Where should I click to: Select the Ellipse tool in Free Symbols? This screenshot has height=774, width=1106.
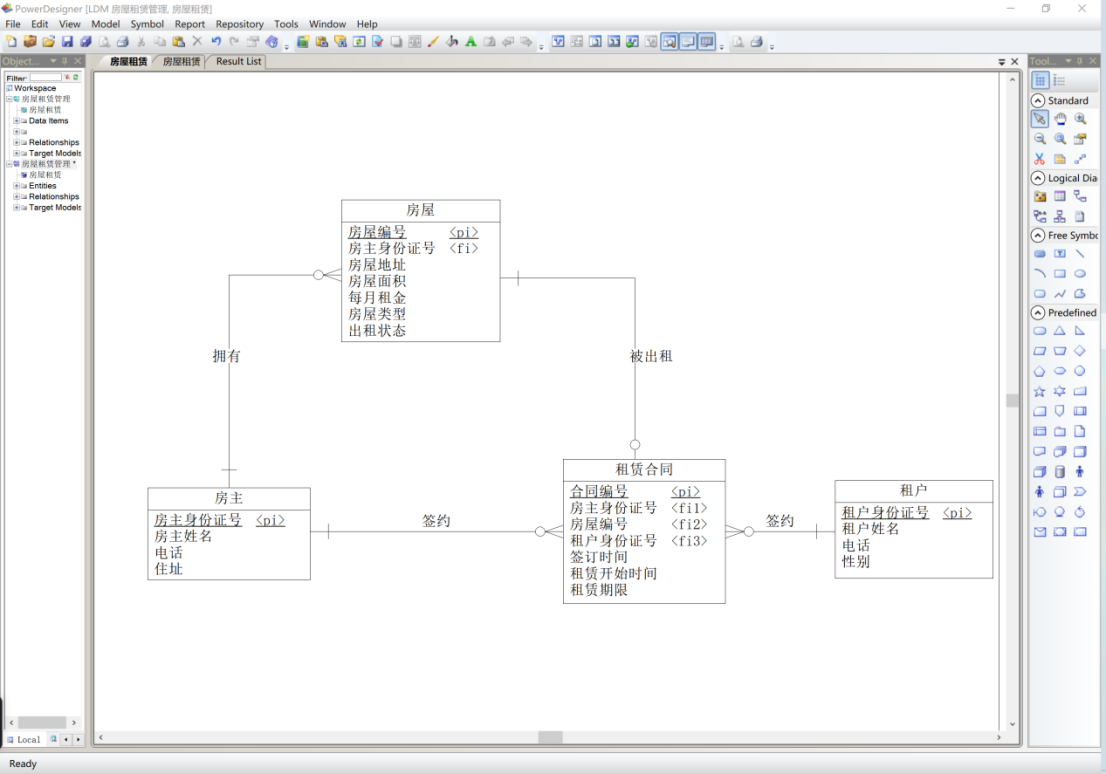[x=1080, y=274]
